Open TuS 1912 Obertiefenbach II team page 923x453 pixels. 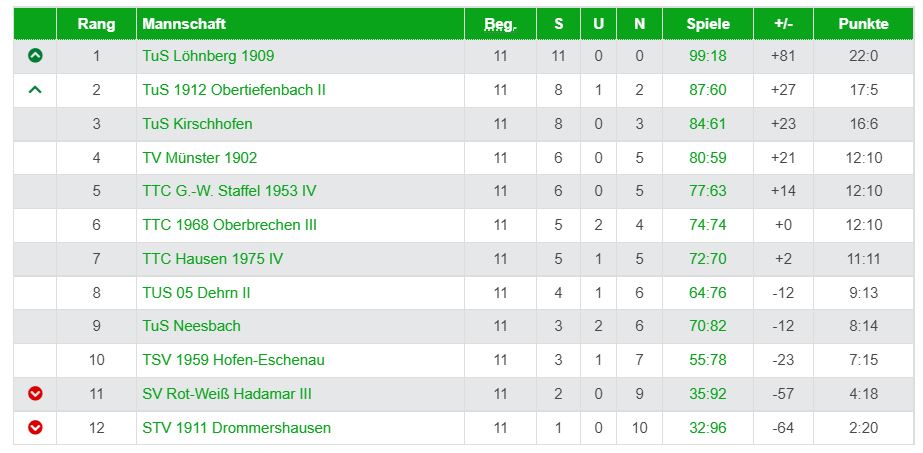tap(234, 90)
